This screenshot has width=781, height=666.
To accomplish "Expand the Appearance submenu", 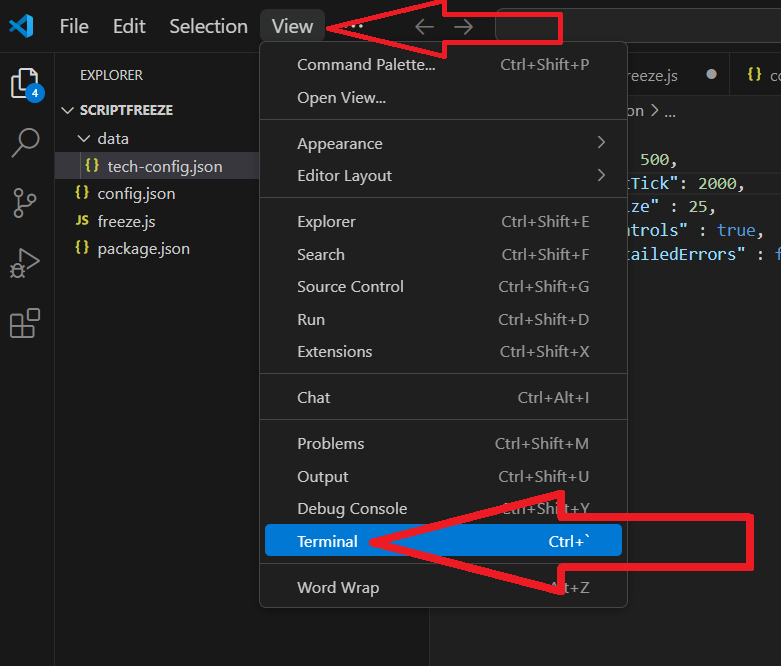I will pos(443,143).
